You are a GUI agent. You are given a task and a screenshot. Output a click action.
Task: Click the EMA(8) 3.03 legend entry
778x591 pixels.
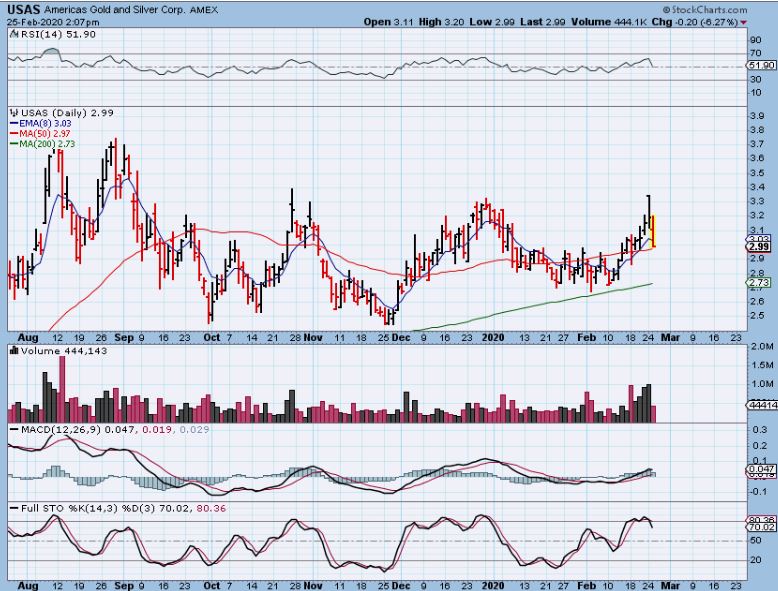pyautogui.click(x=40, y=124)
